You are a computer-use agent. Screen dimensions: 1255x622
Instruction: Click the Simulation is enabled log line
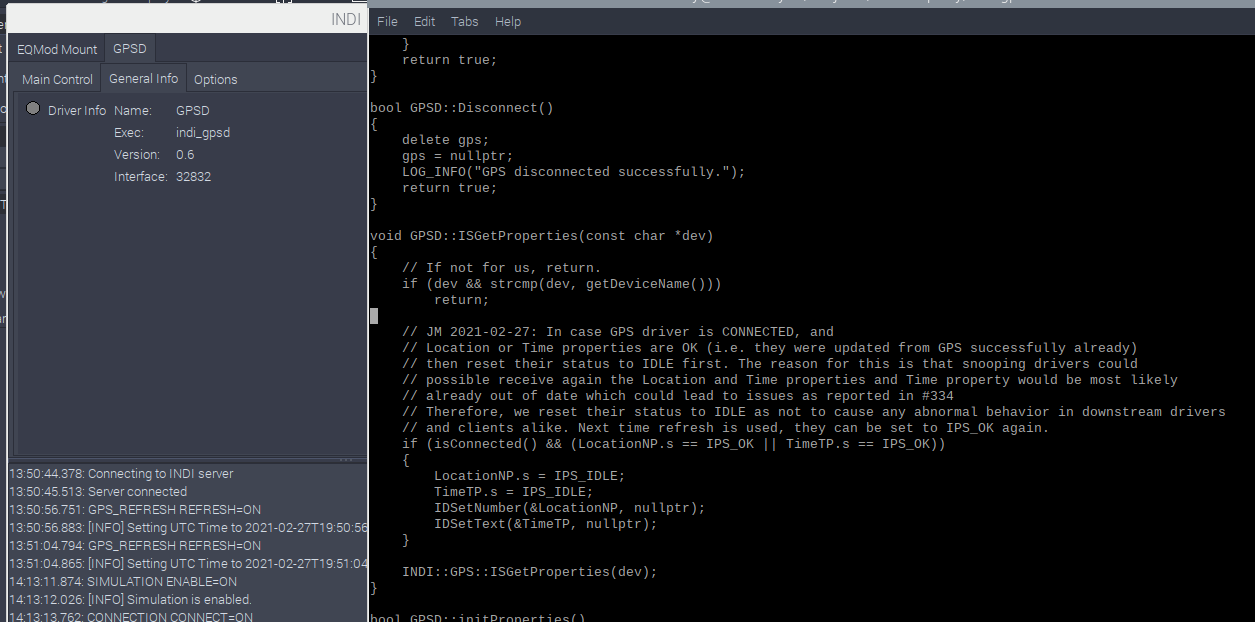click(130, 600)
